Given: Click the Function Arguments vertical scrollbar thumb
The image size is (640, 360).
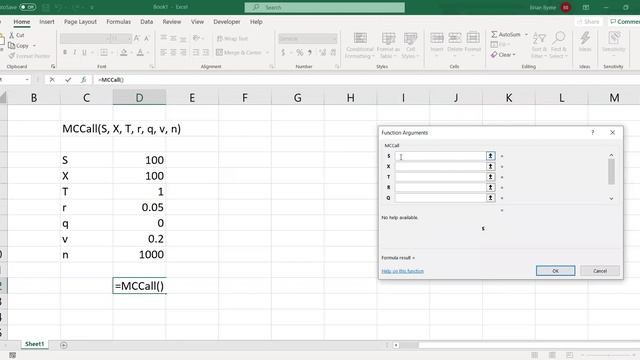Looking at the screenshot, I should pos(611,171).
